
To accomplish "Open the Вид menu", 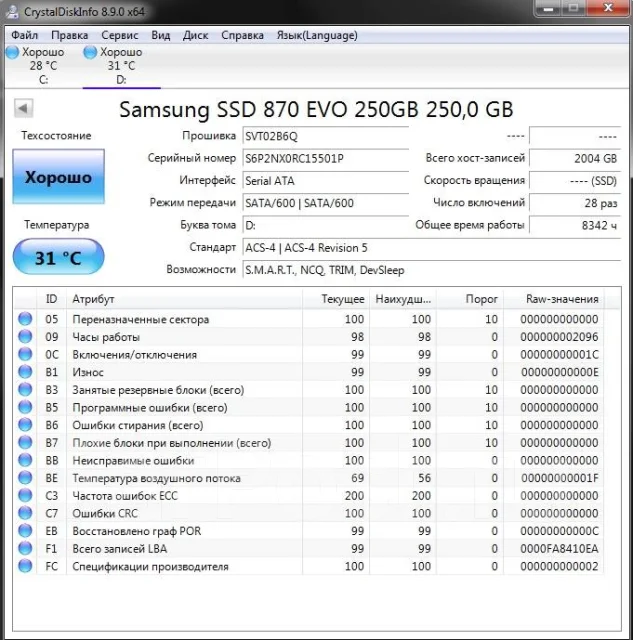I will (160, 36).
